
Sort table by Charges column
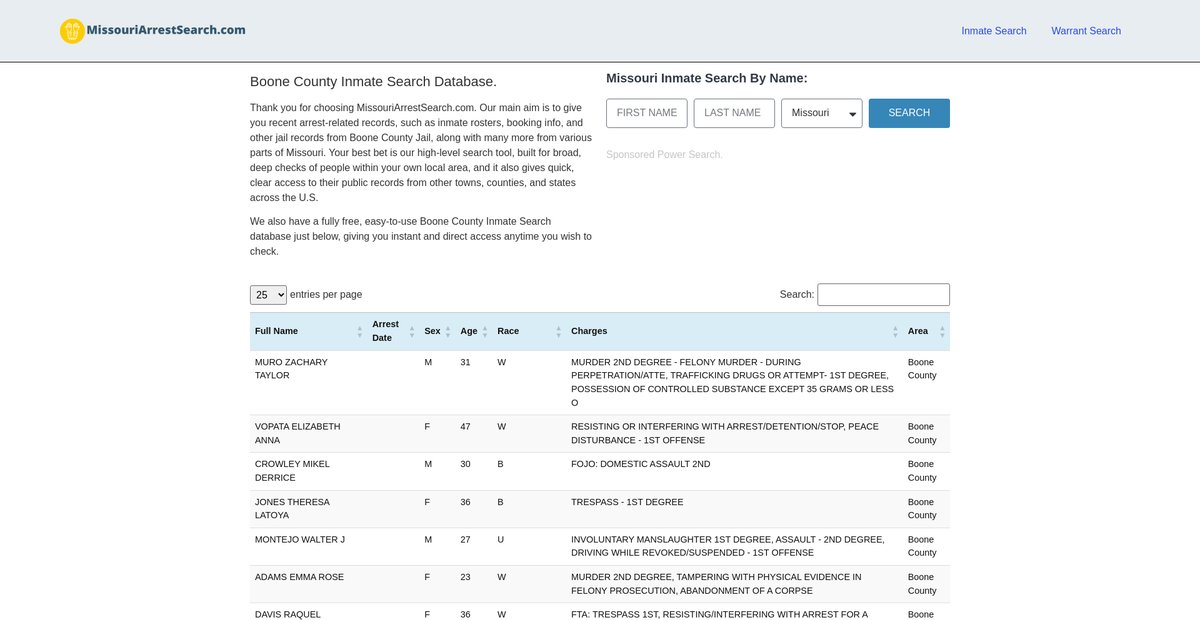589,331
